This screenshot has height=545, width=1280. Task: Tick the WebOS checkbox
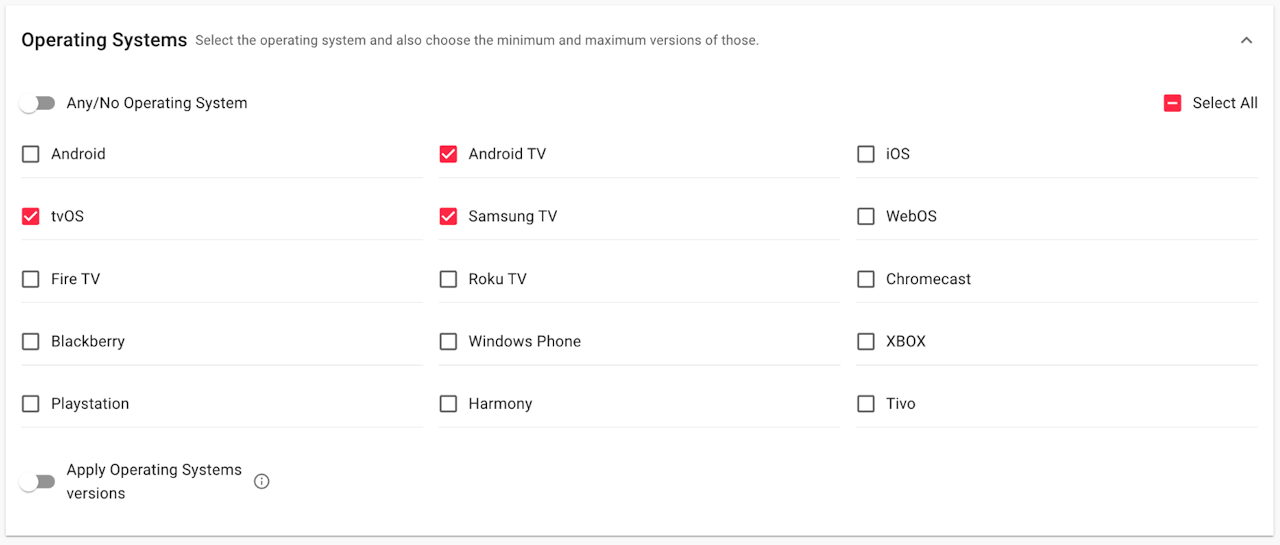[x=866, y=216]
